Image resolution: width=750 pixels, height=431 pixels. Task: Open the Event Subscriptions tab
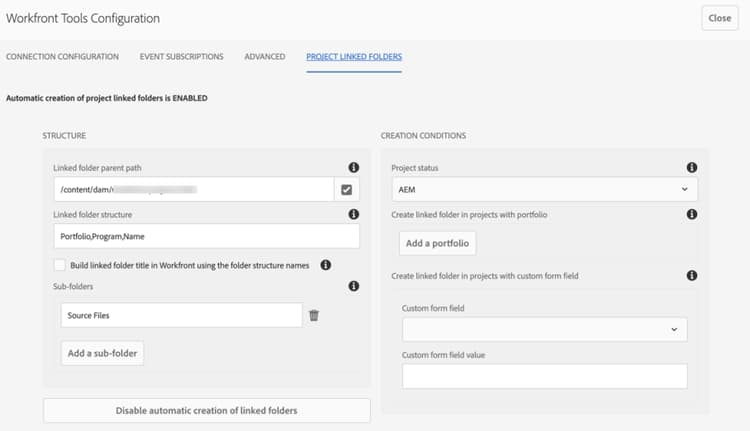point(181,56)
